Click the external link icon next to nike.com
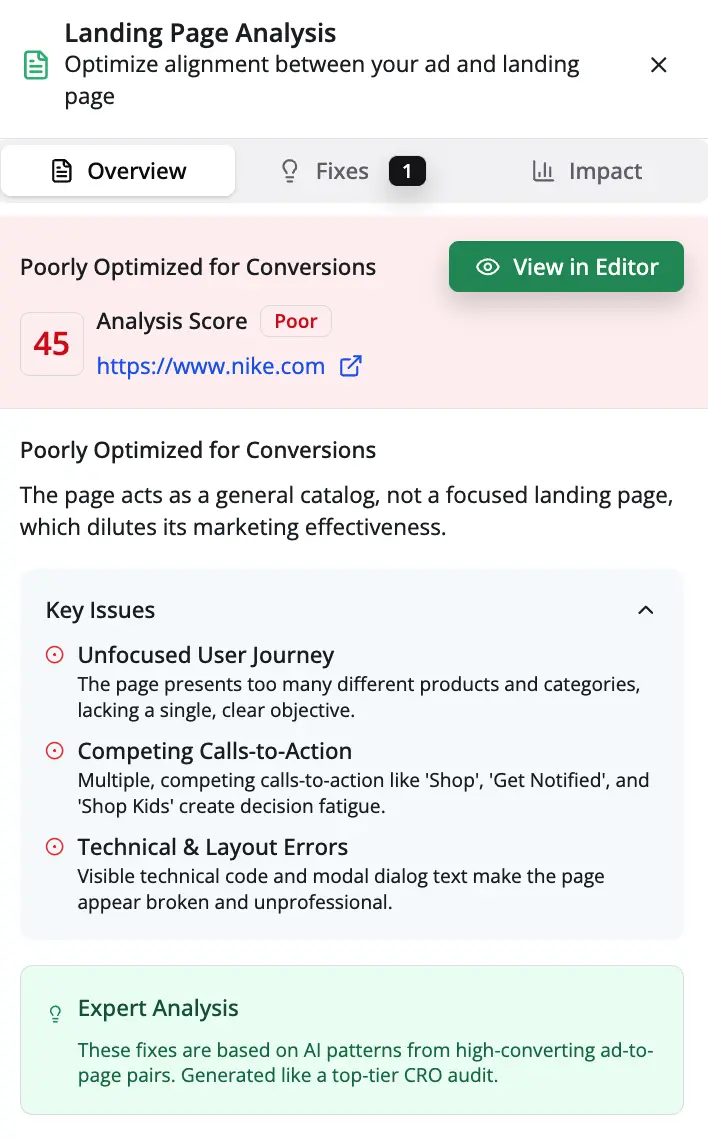This screenshot has width=708, height=1140. click(x=350, y=366)
